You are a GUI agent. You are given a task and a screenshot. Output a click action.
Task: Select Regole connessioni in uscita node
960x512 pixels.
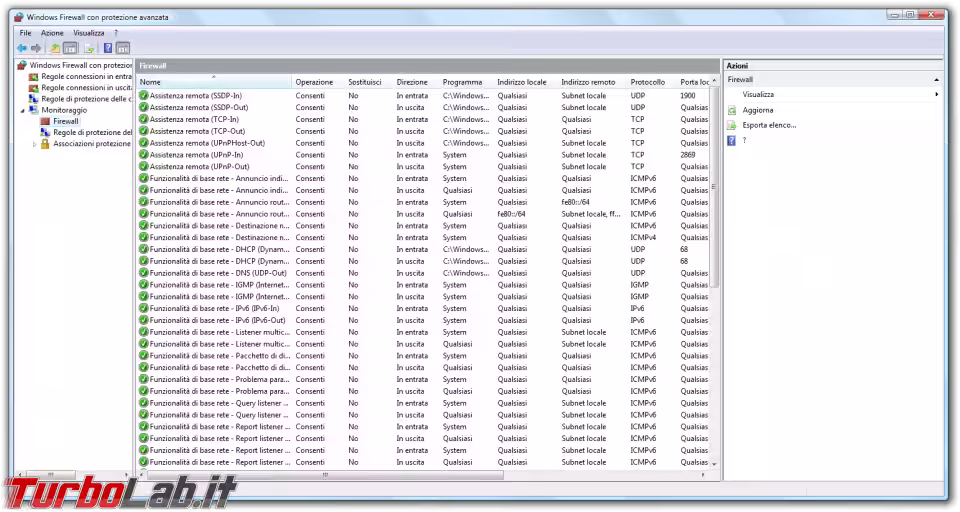point(85,88)
